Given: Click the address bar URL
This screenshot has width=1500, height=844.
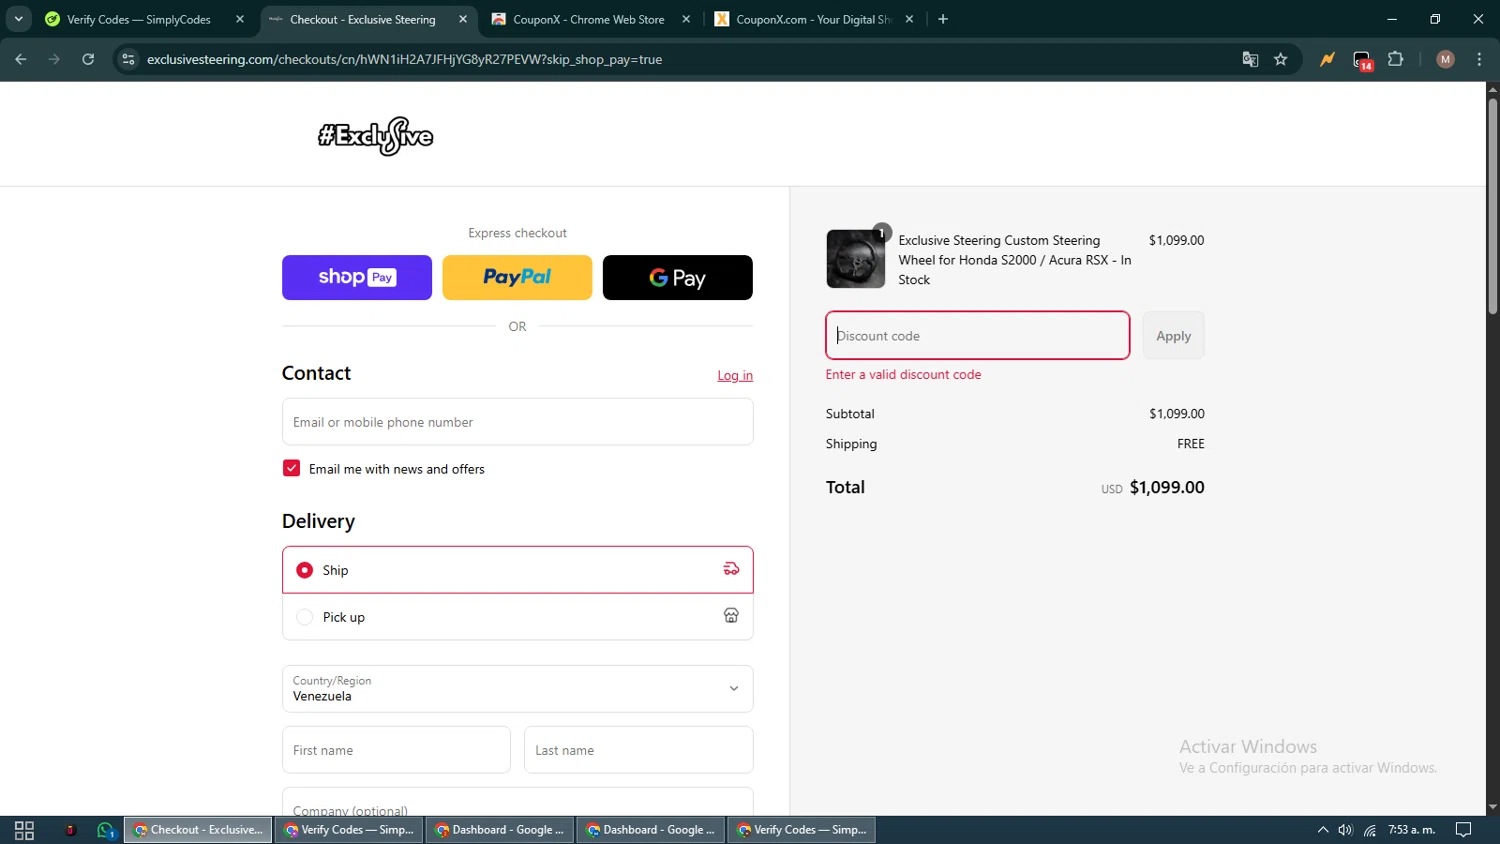Looking at the screenshot, I should [404, 59].
